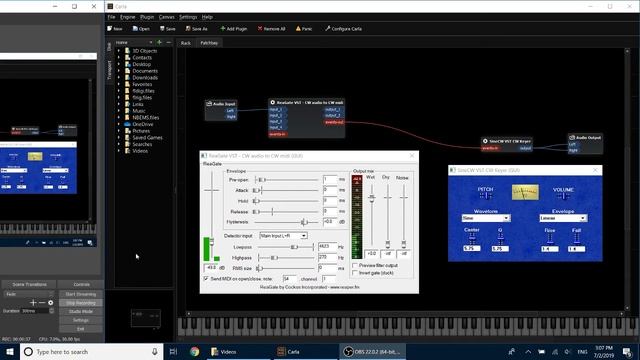Expand the Music folder arrow

click(x=119, y=111)
